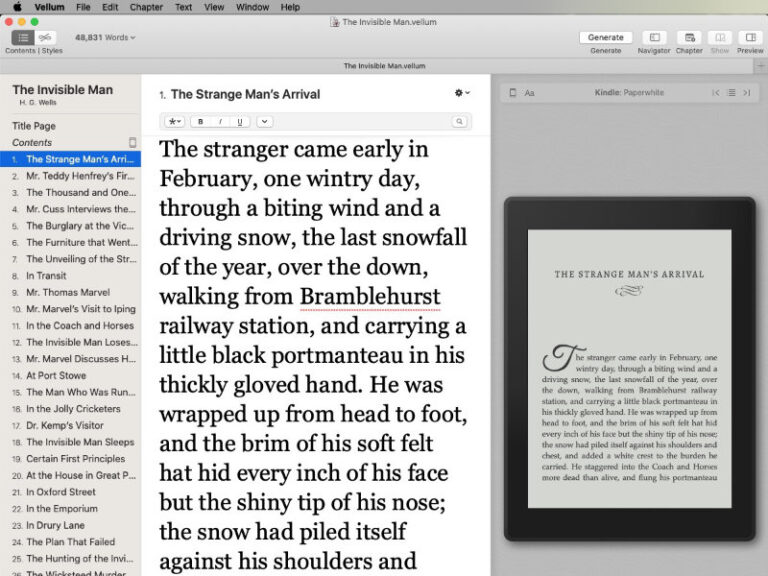Apply underline formatting
This screenshot has height=576, width=768.
[240, 121]
